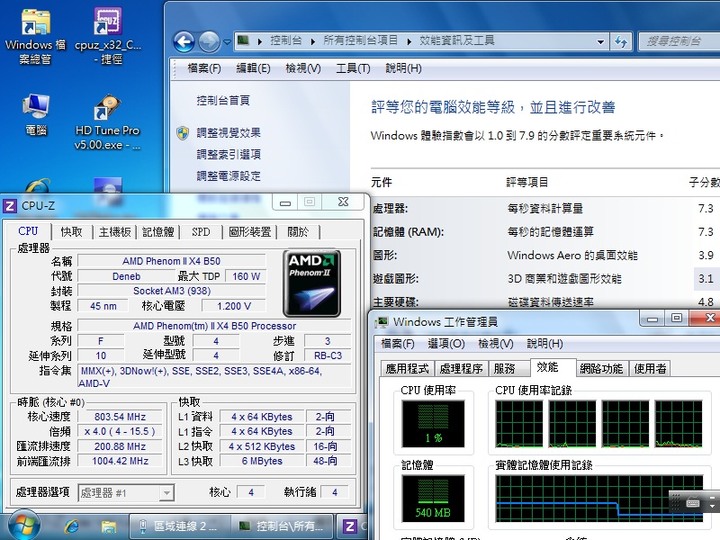
Task: Click the CPU usage 1% gauge
Action: (433, 423)
